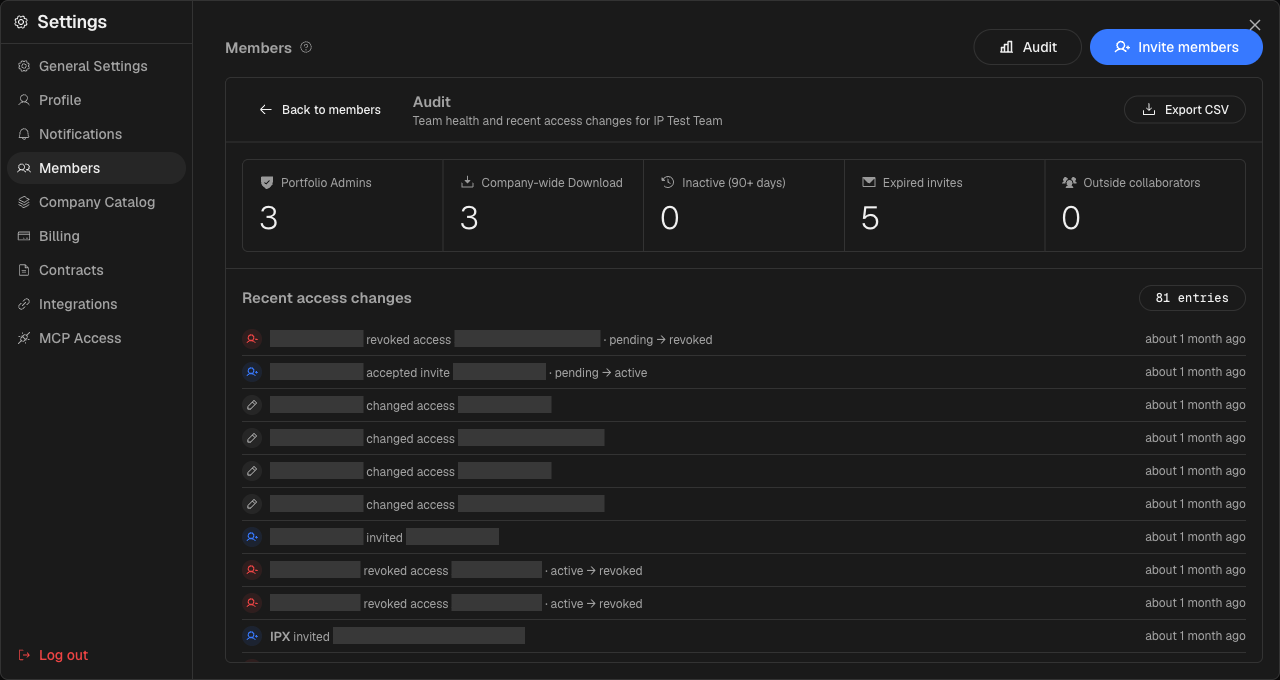Click the Audit button

pyautogui.click(x=1028, y=47)
